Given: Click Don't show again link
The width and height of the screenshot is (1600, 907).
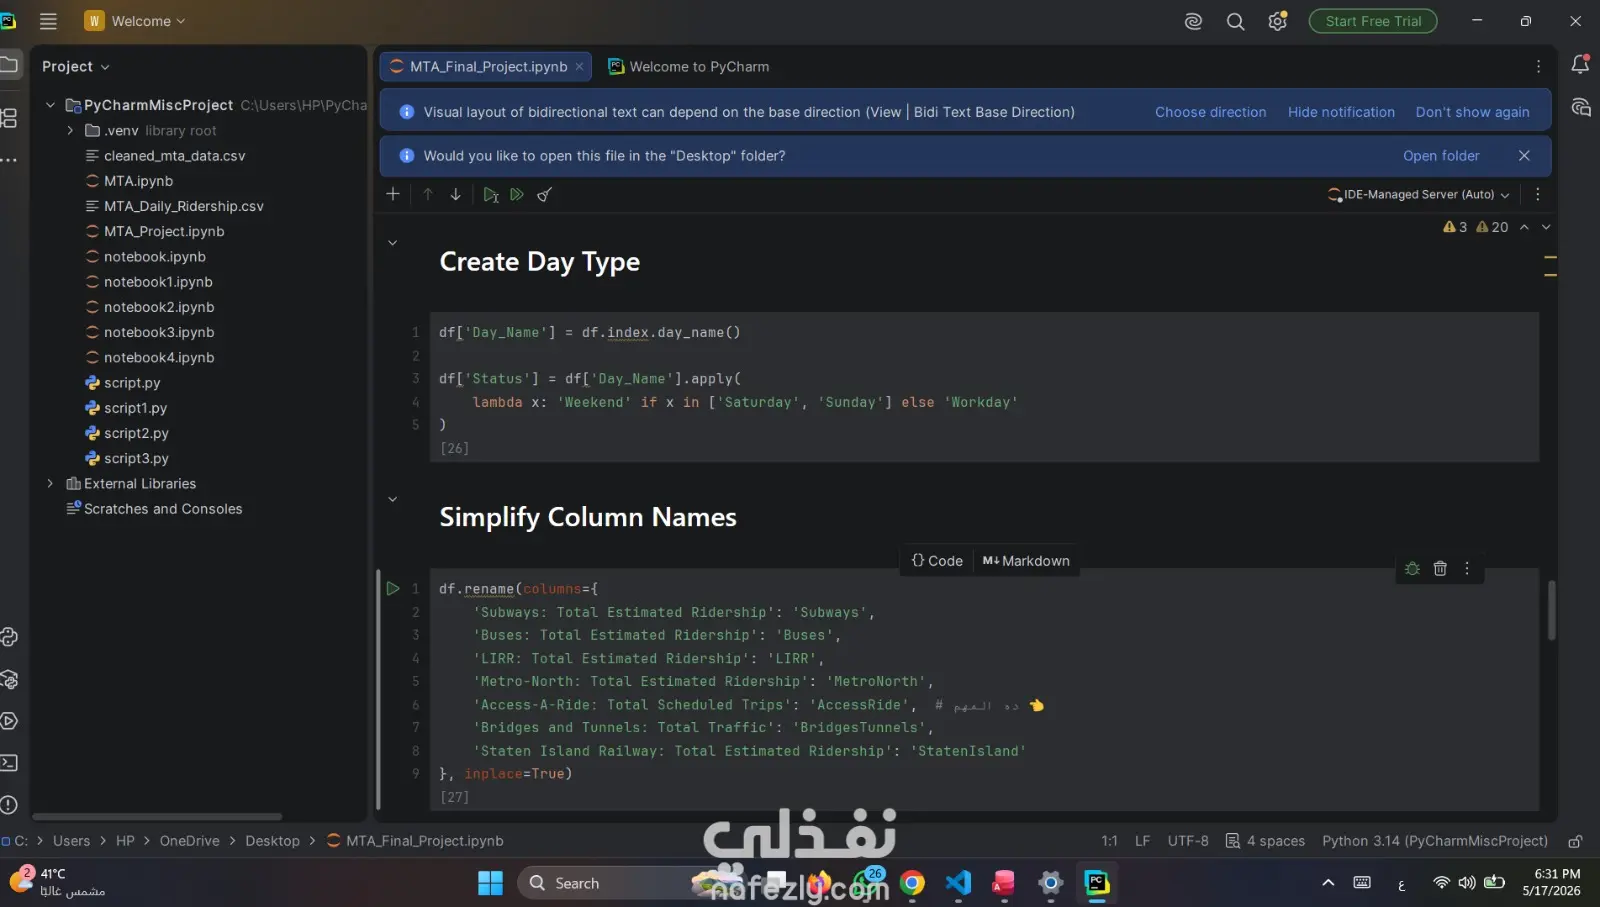Looking at the screenshot, I should tap(1472, 112).
